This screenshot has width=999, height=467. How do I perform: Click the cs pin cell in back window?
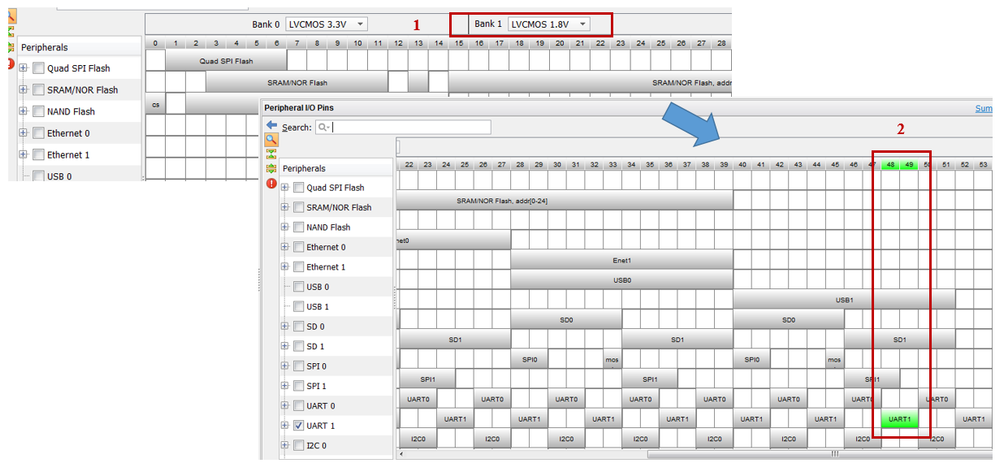(x=155, y=104)
